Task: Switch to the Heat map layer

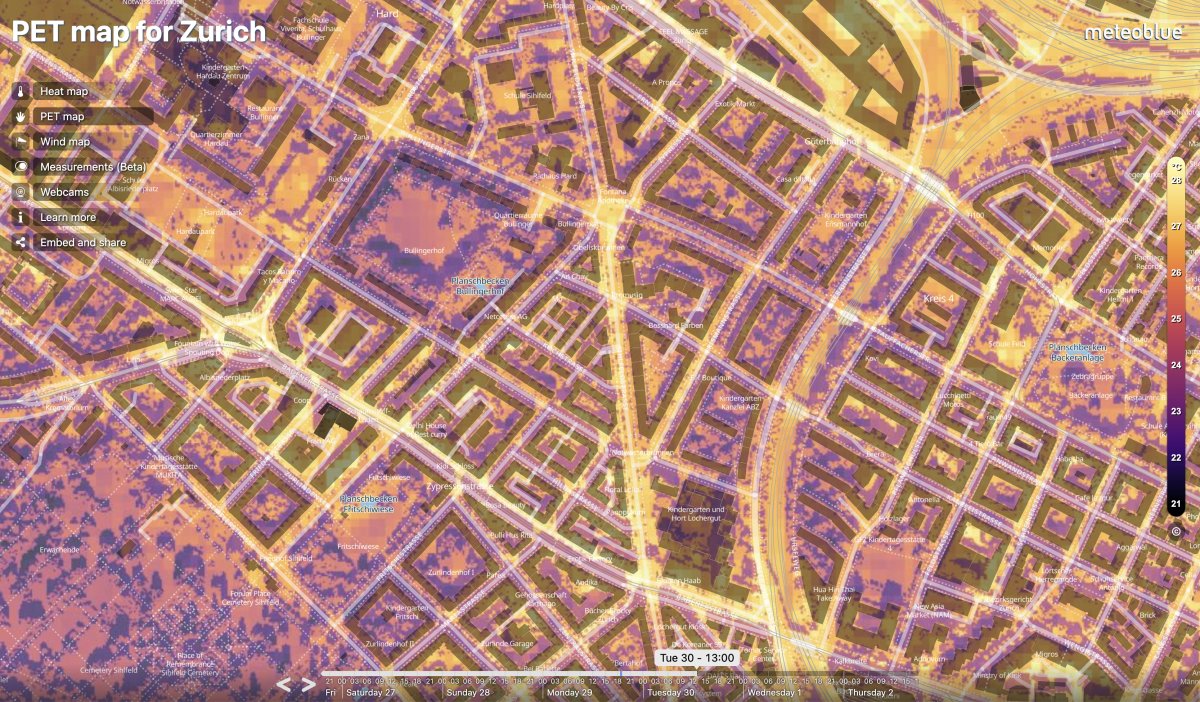Action: pyautogui.click(x=64, y=91)
